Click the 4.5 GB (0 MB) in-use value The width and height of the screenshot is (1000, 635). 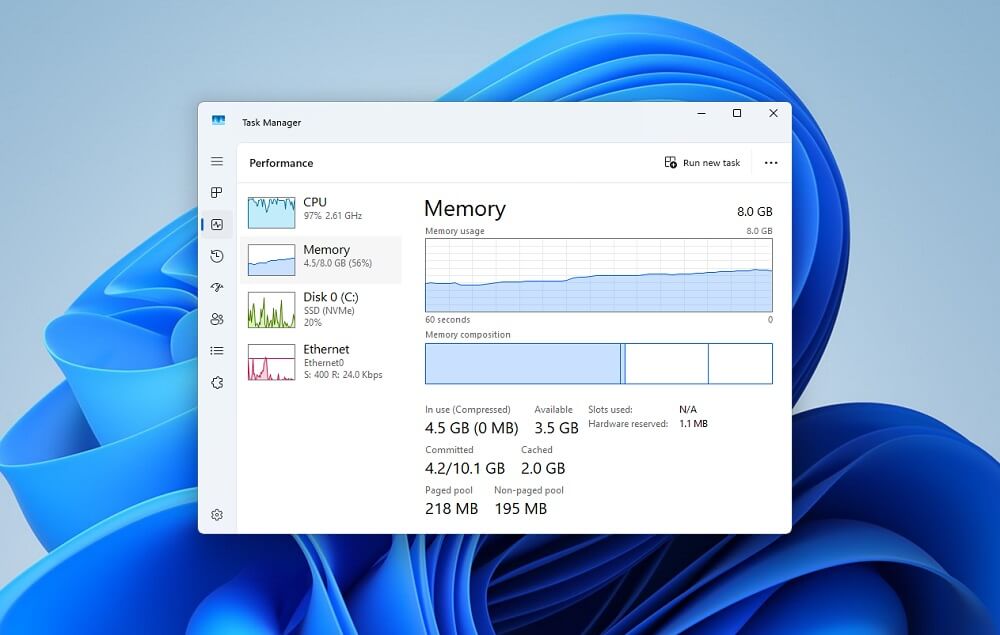pos(471,428)
